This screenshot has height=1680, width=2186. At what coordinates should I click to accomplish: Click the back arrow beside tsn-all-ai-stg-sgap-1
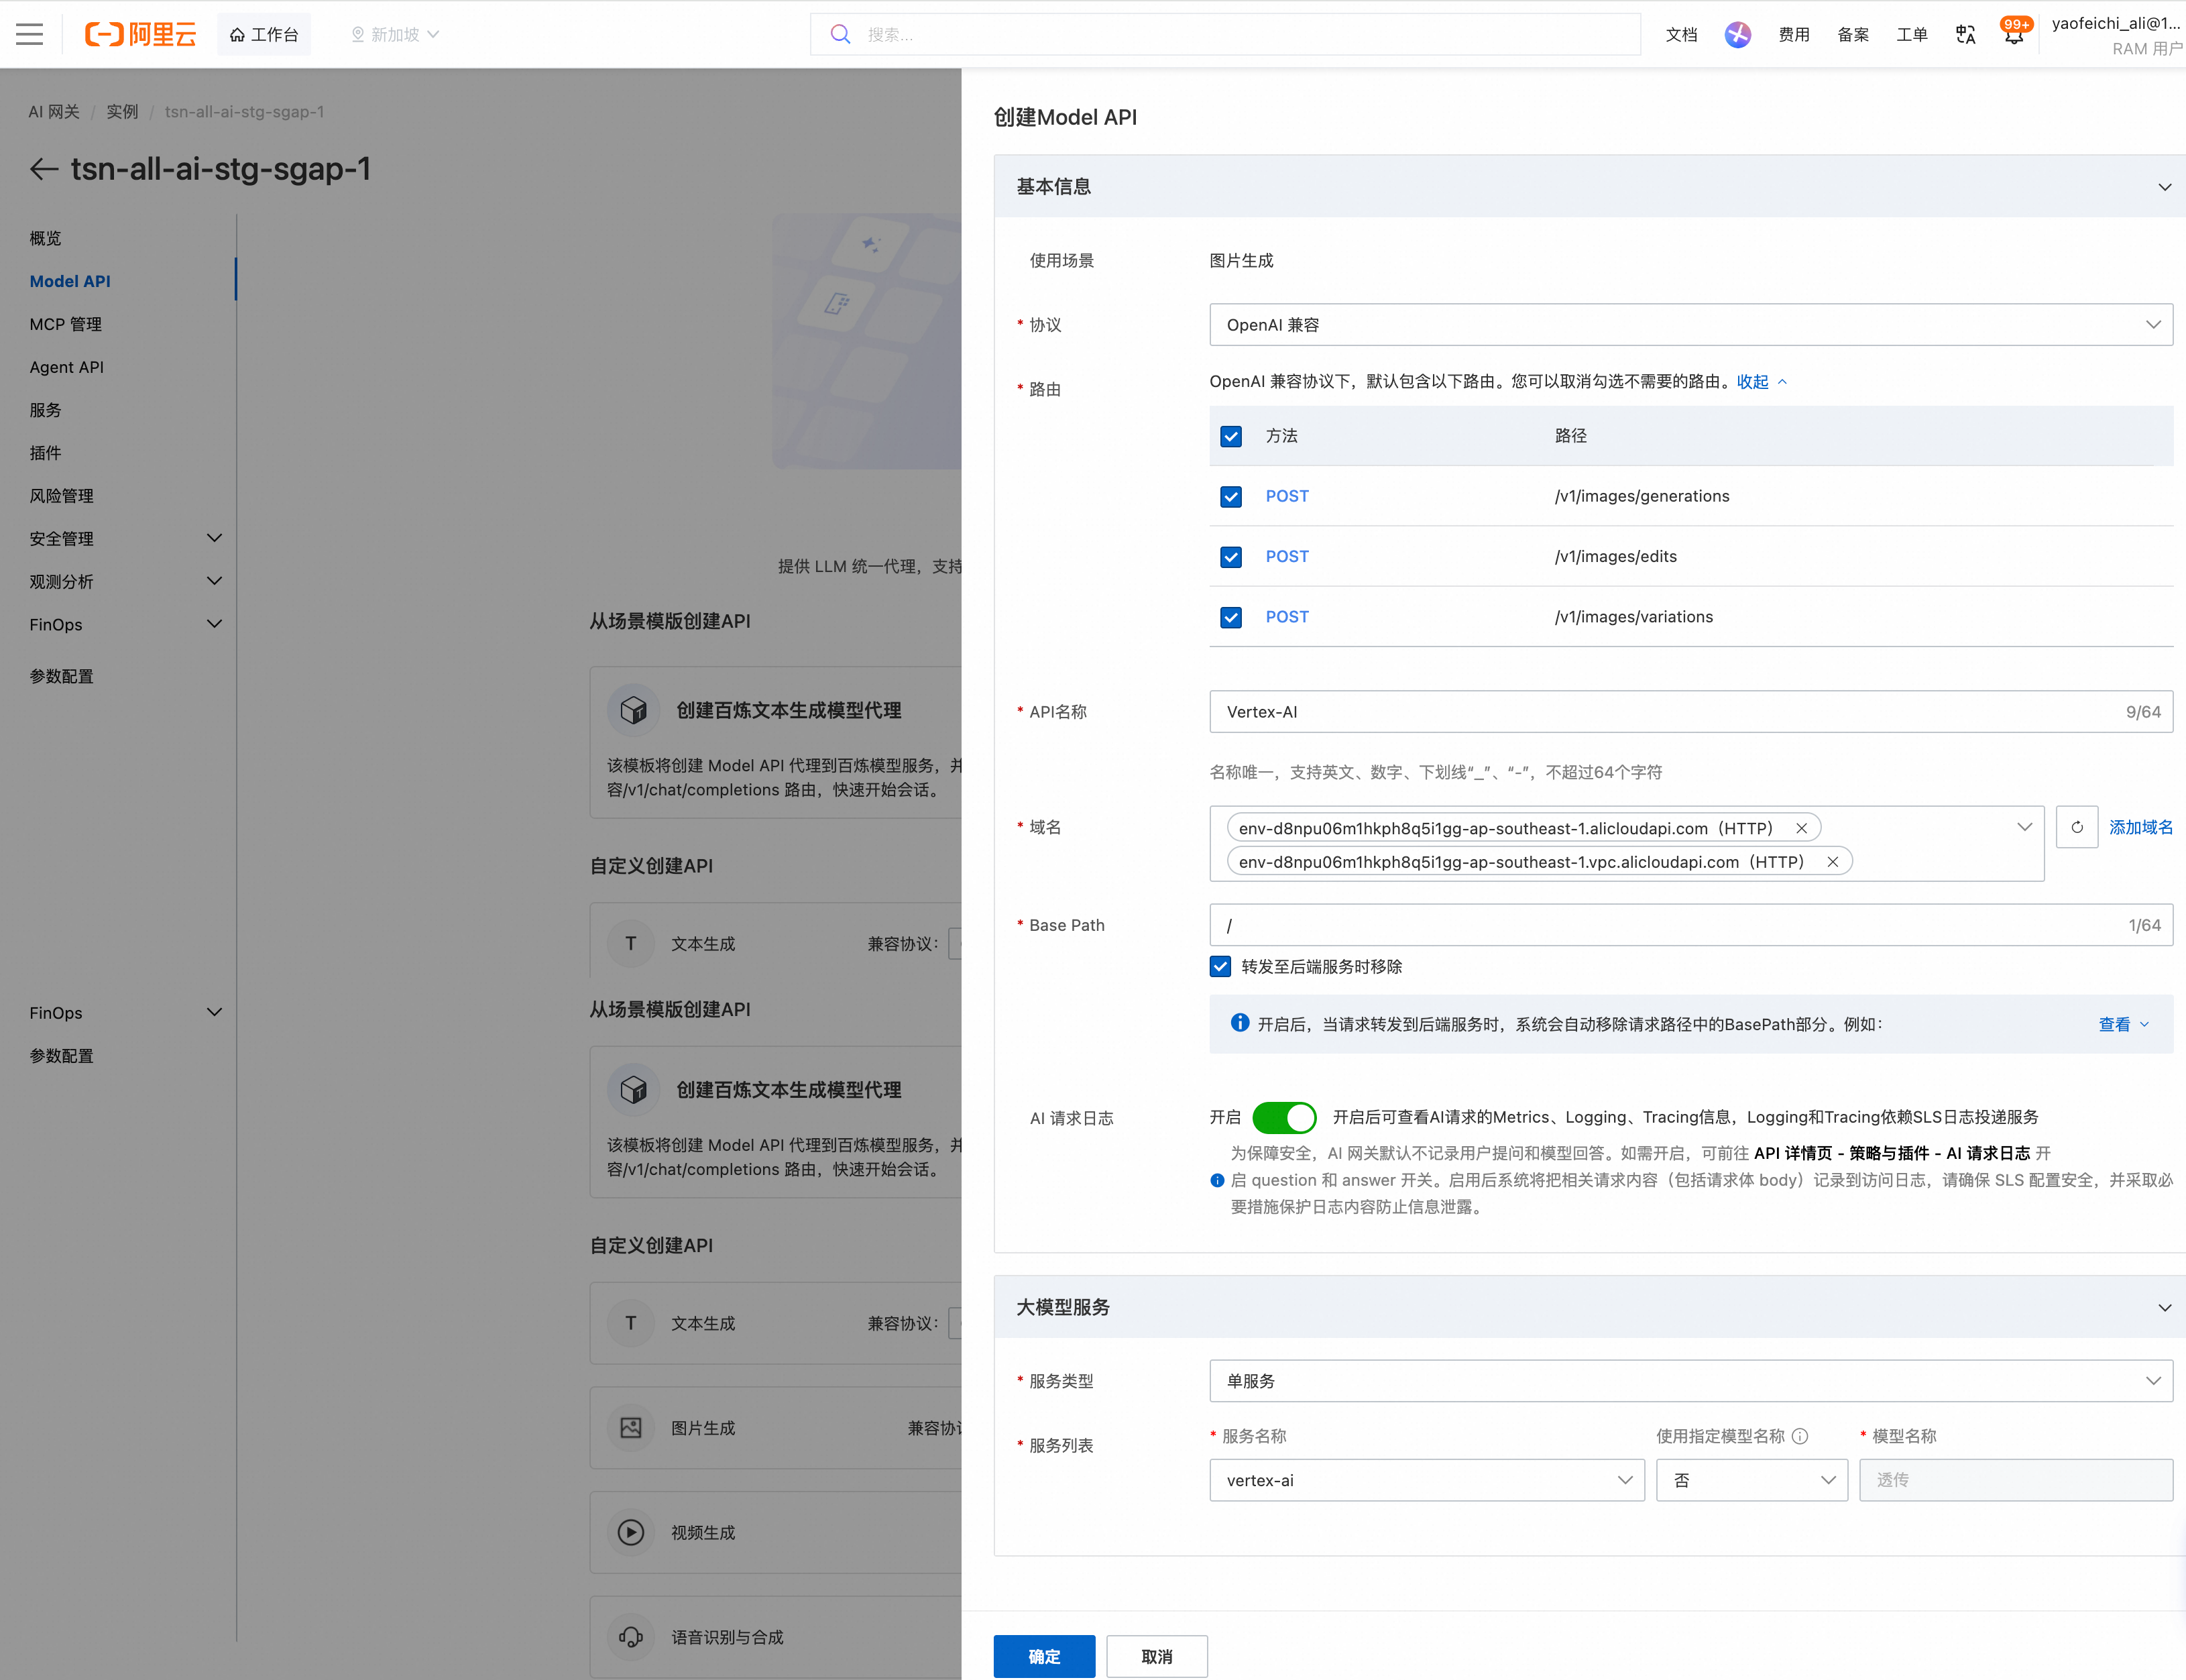[x=43, y=169]
